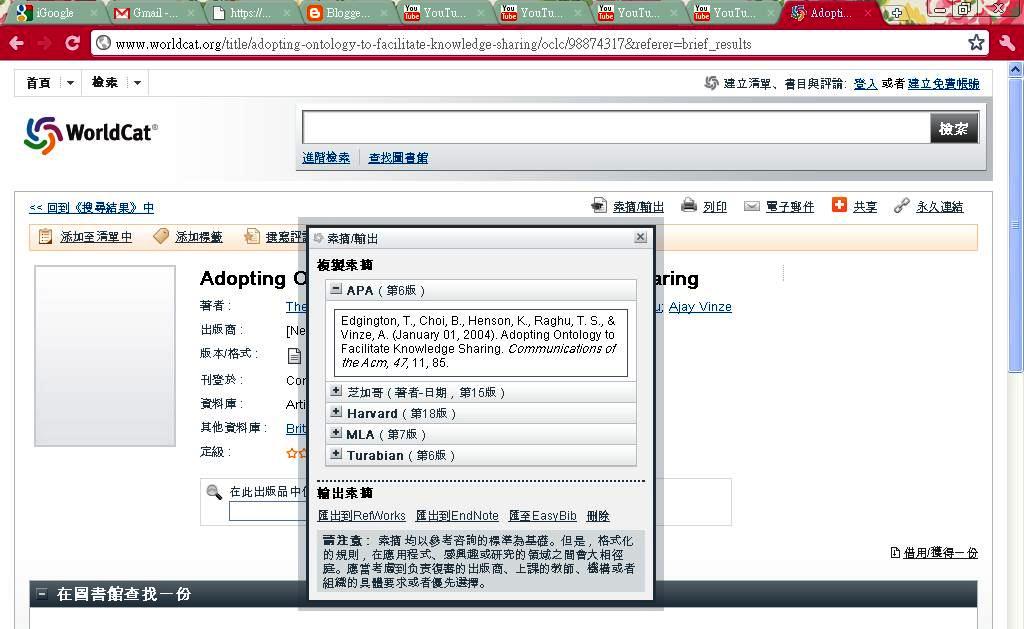
Task: Switch to the Blogger tab
Action: tap(347, 13)
